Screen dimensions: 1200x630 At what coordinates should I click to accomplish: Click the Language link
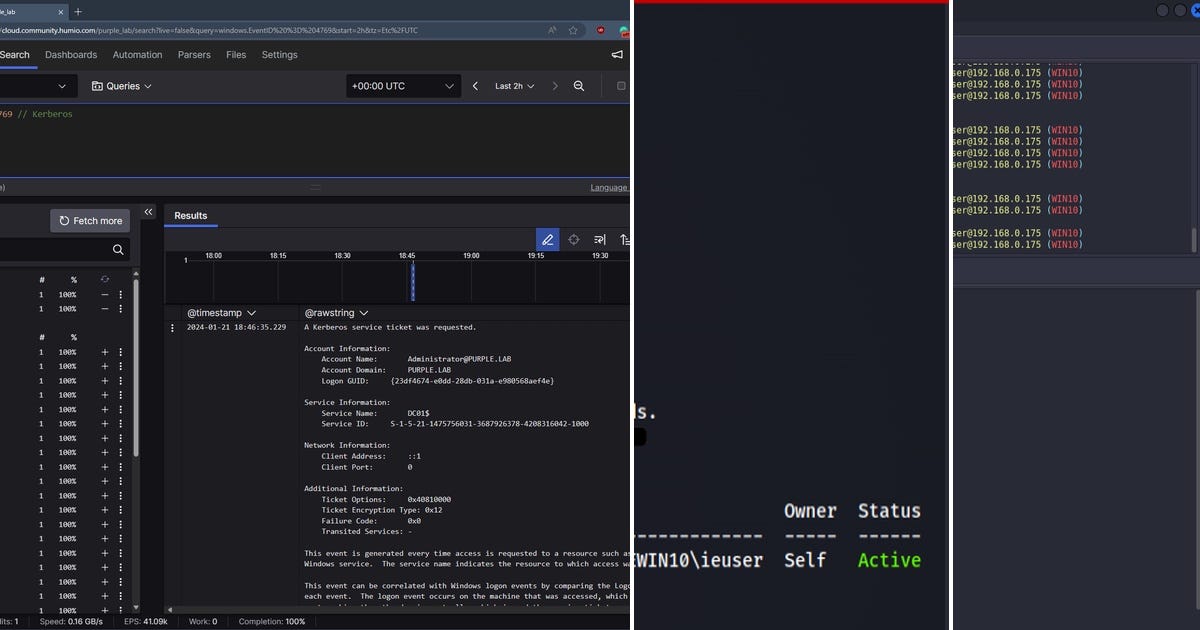(609, 187)
